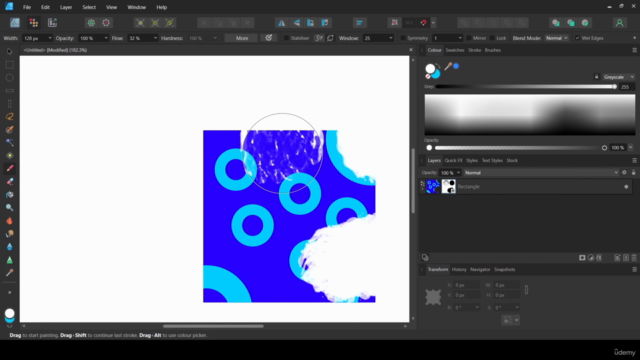Enable the Mirror checkbox
The width and height of the screenshot is (640, 360).
pos(469,38)
